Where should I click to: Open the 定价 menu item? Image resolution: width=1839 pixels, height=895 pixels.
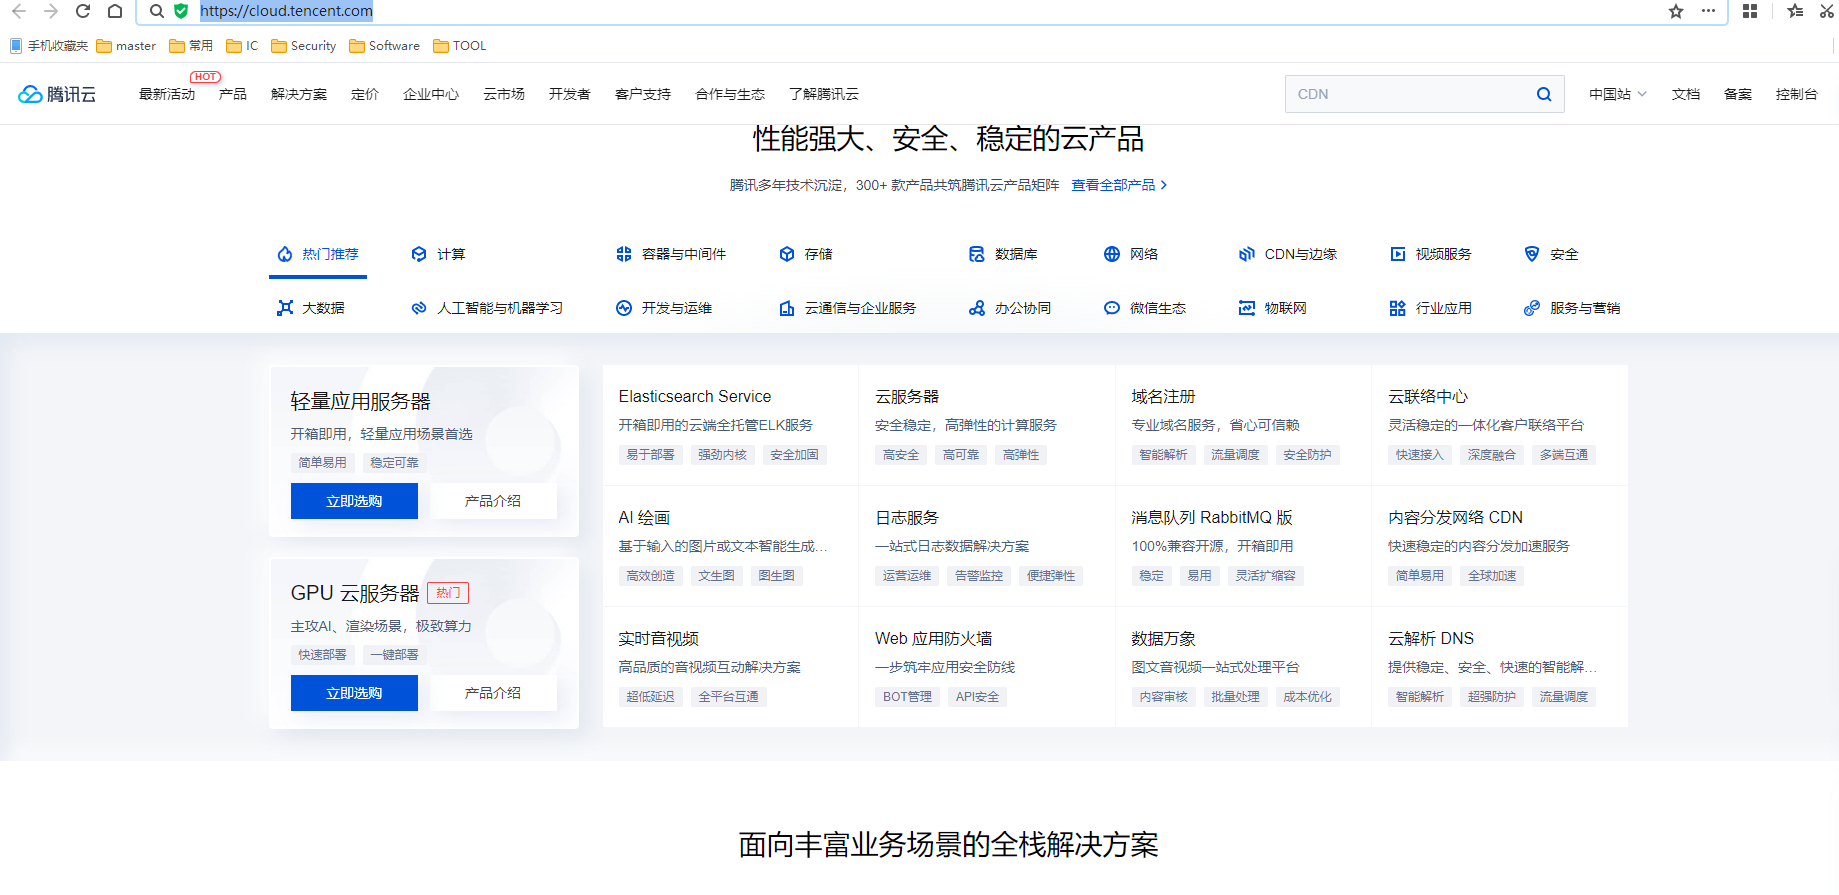(x=365, y=94)
